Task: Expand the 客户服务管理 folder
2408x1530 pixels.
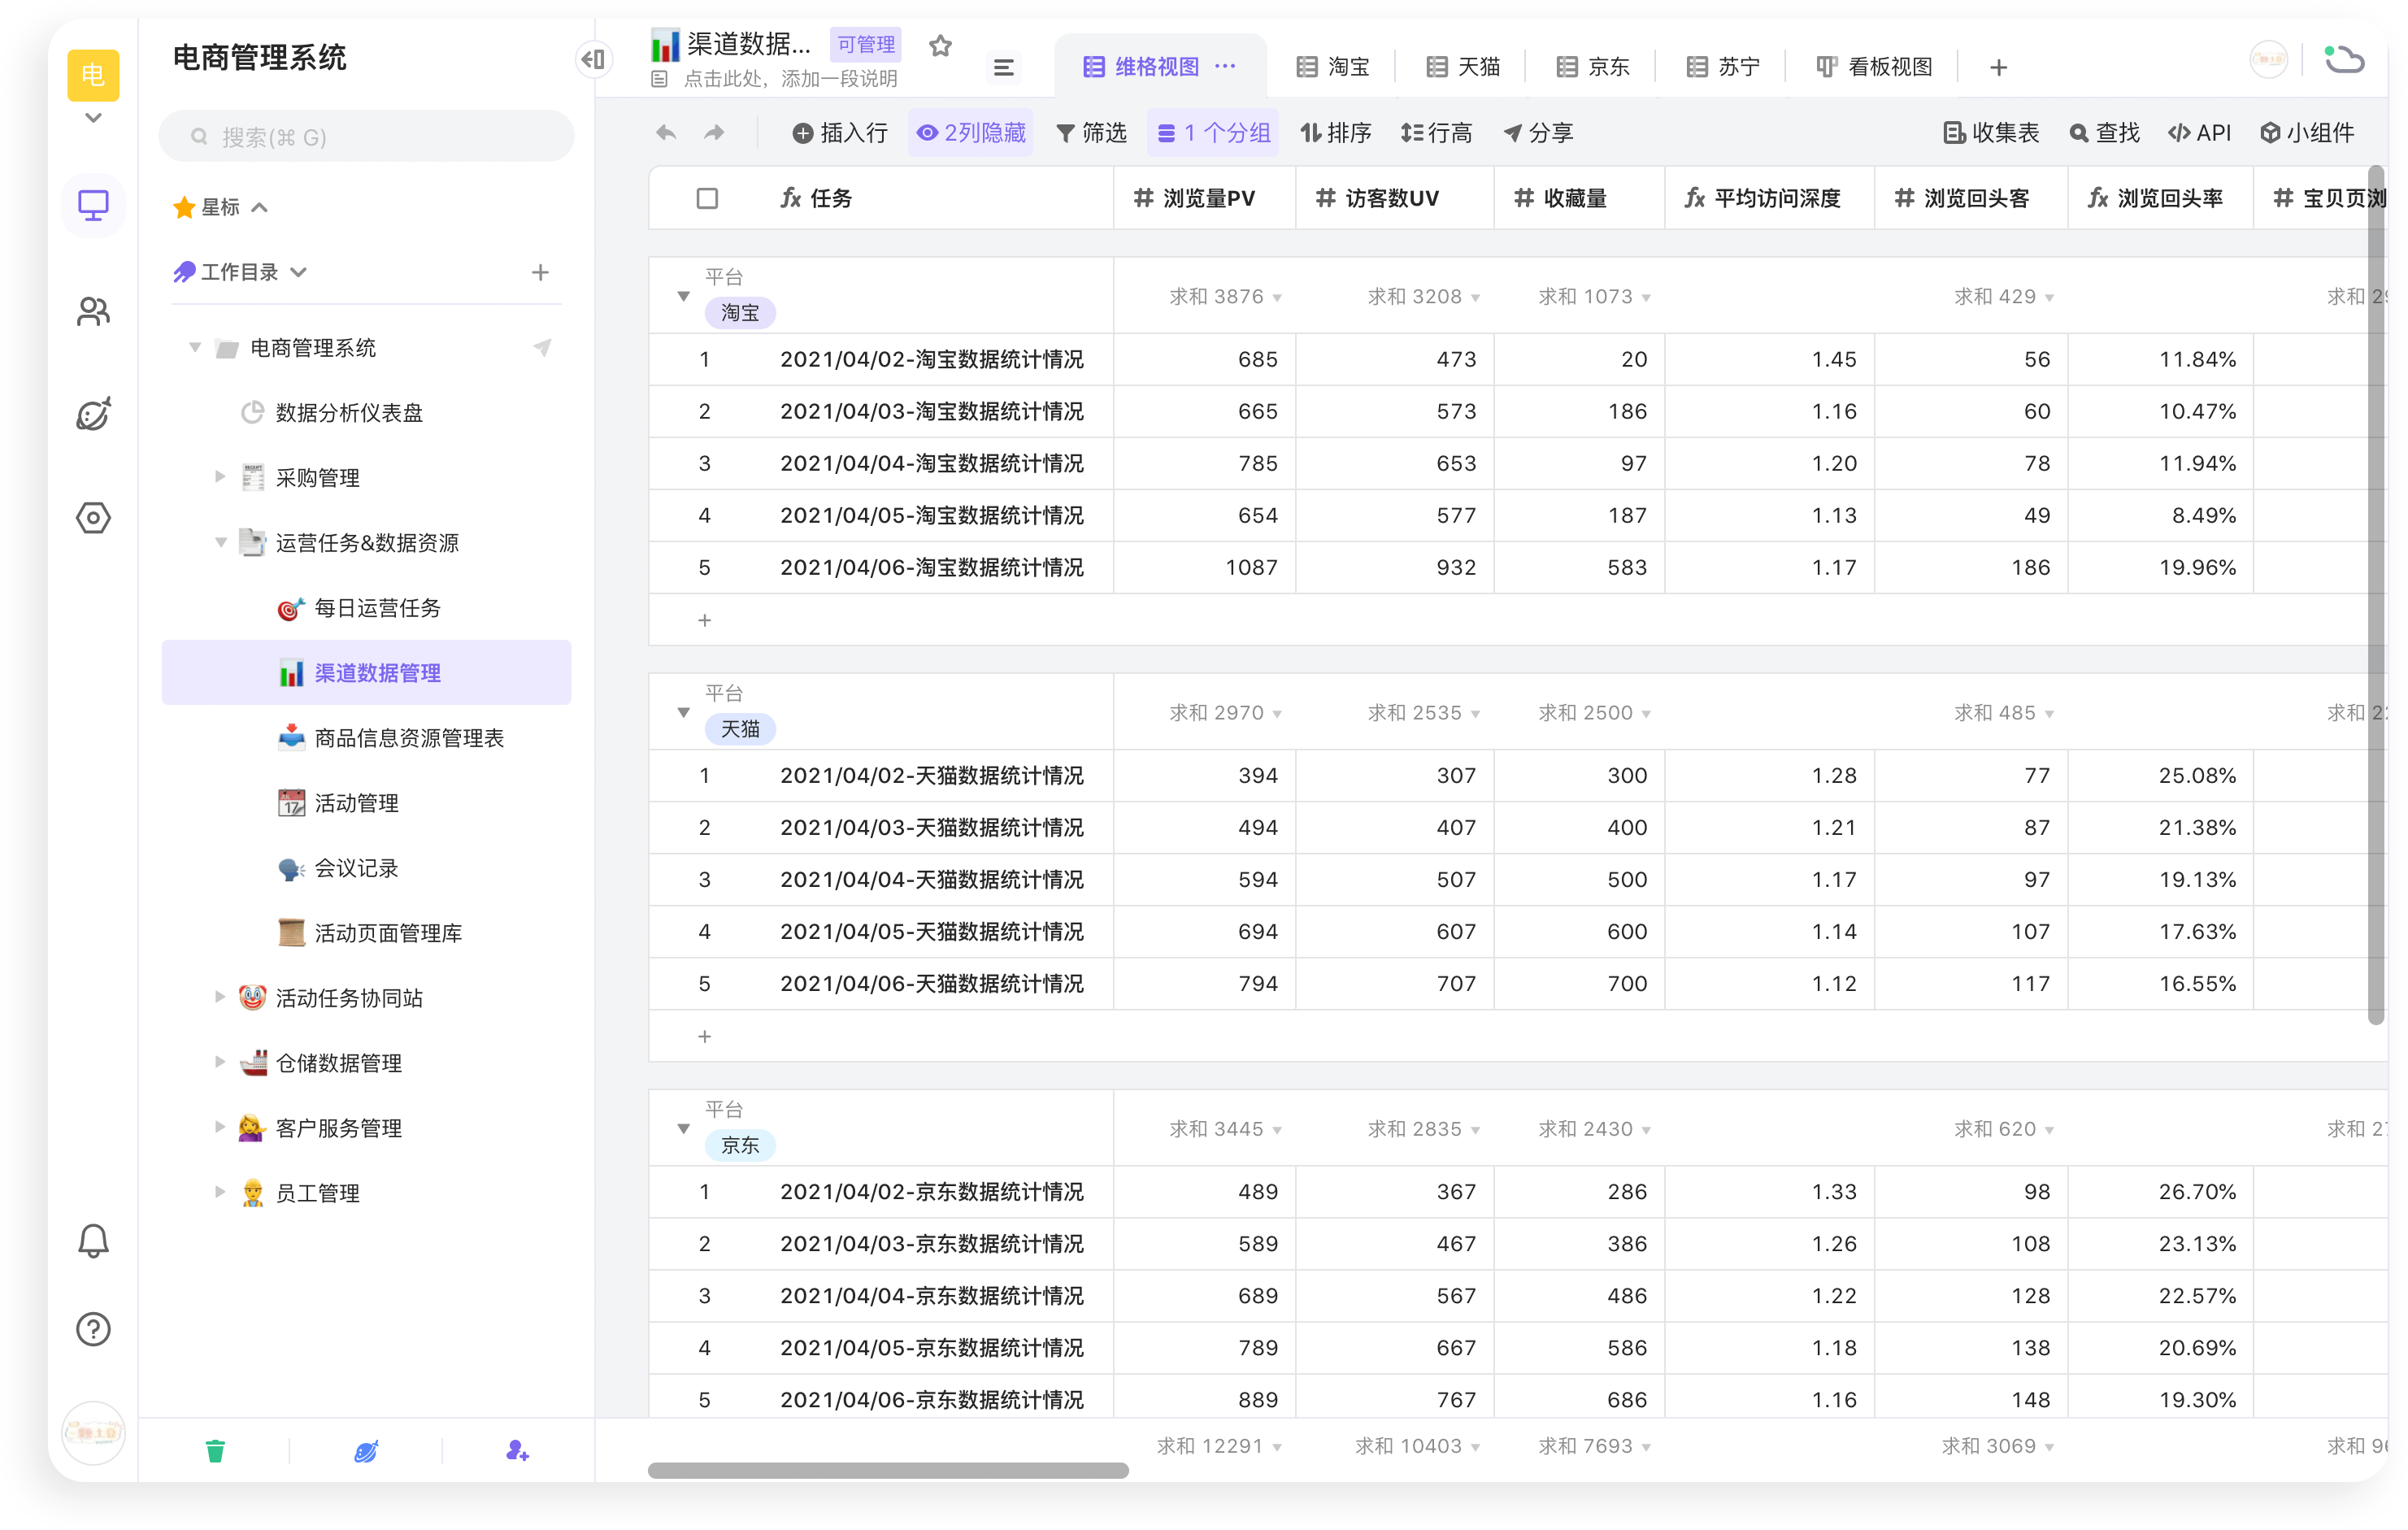Action: coord(220,1127)
